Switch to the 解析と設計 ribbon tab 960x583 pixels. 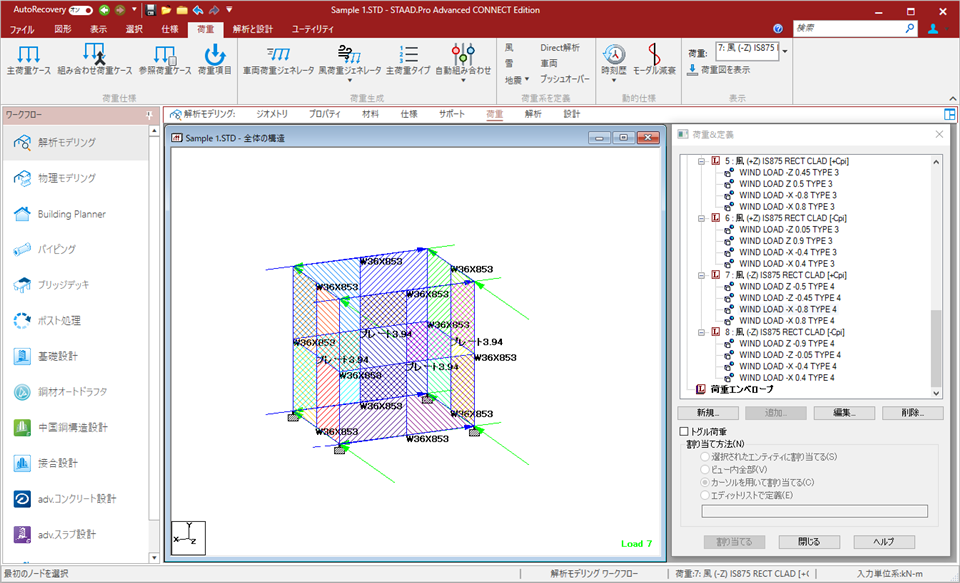[x=253, y=29]
